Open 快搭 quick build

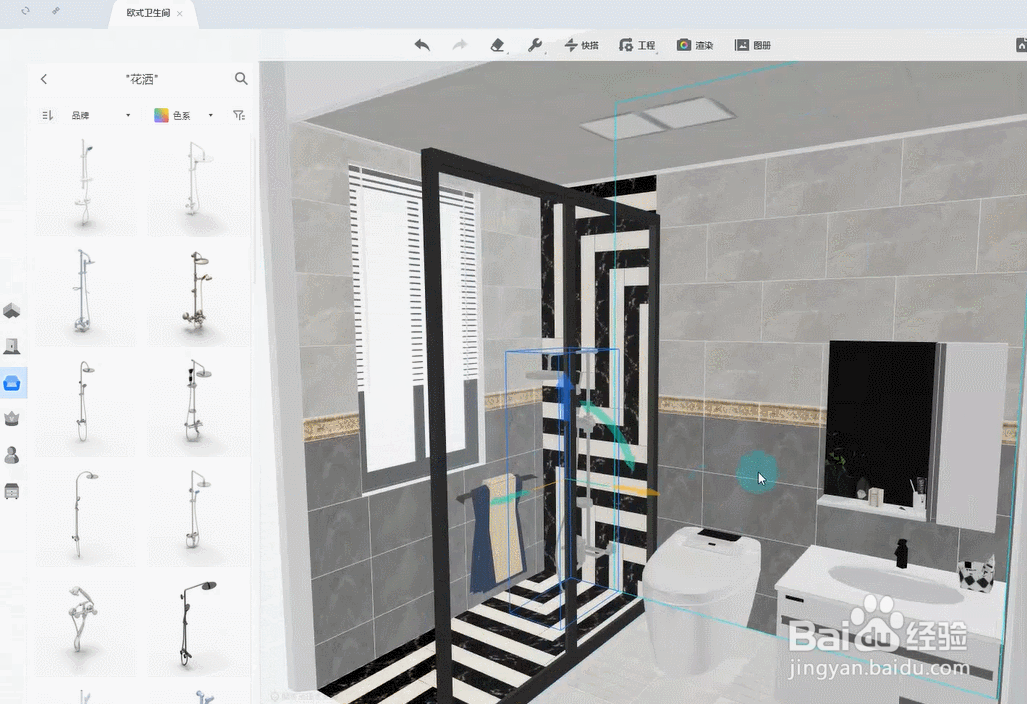[582, 45]
